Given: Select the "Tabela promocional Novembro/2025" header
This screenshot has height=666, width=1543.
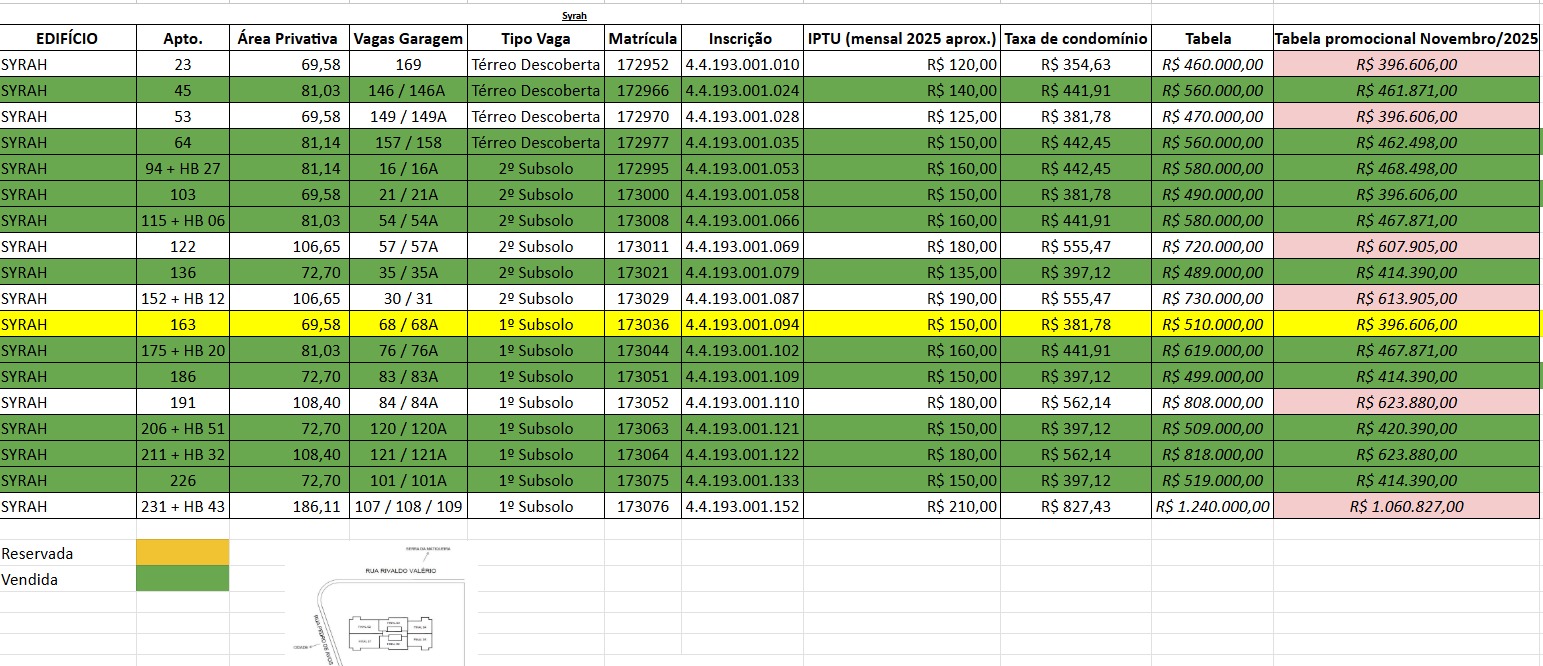Looking at the screenshot, I should pyautogui.click(x=1406, y=39).
